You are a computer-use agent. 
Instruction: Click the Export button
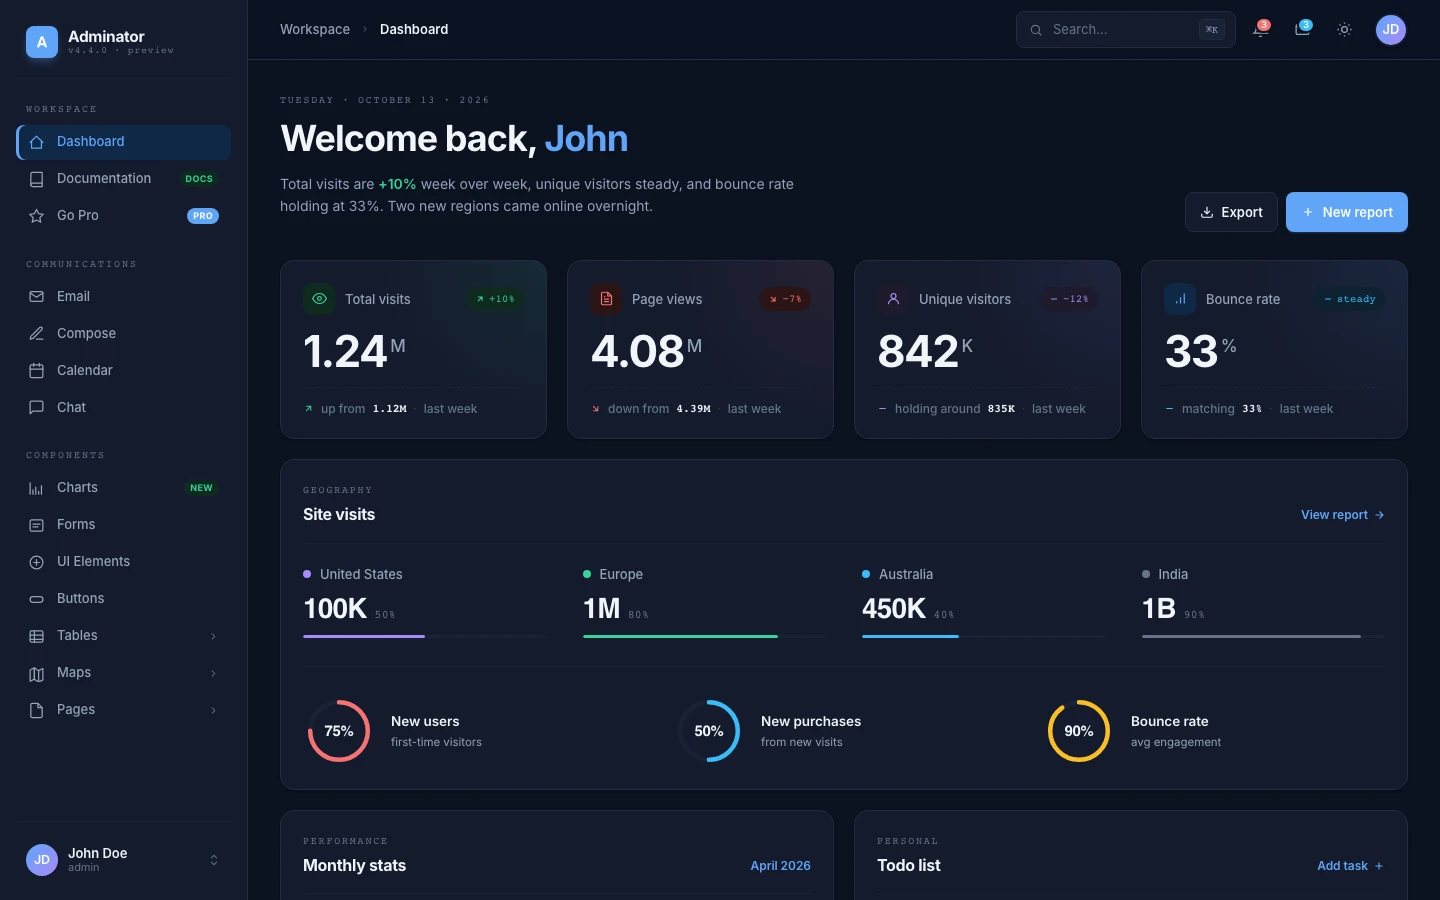(x=1231, y=212)
